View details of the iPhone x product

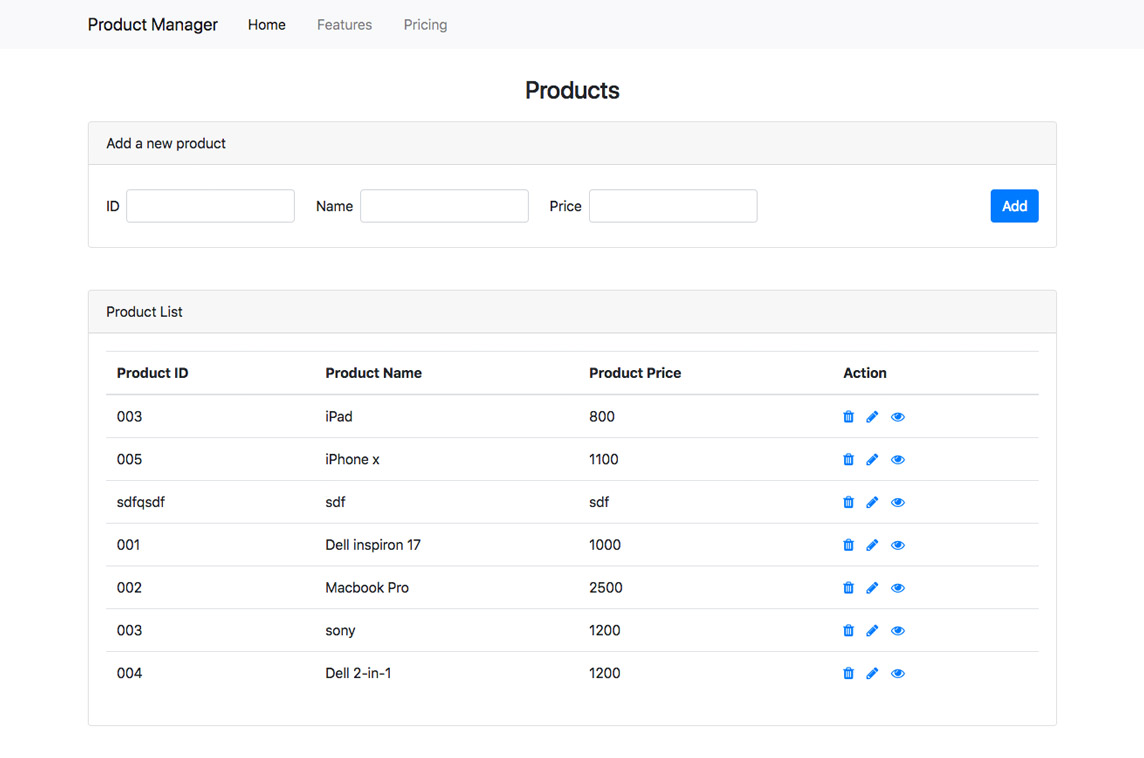pyautogui.click(x=897, y=459)
